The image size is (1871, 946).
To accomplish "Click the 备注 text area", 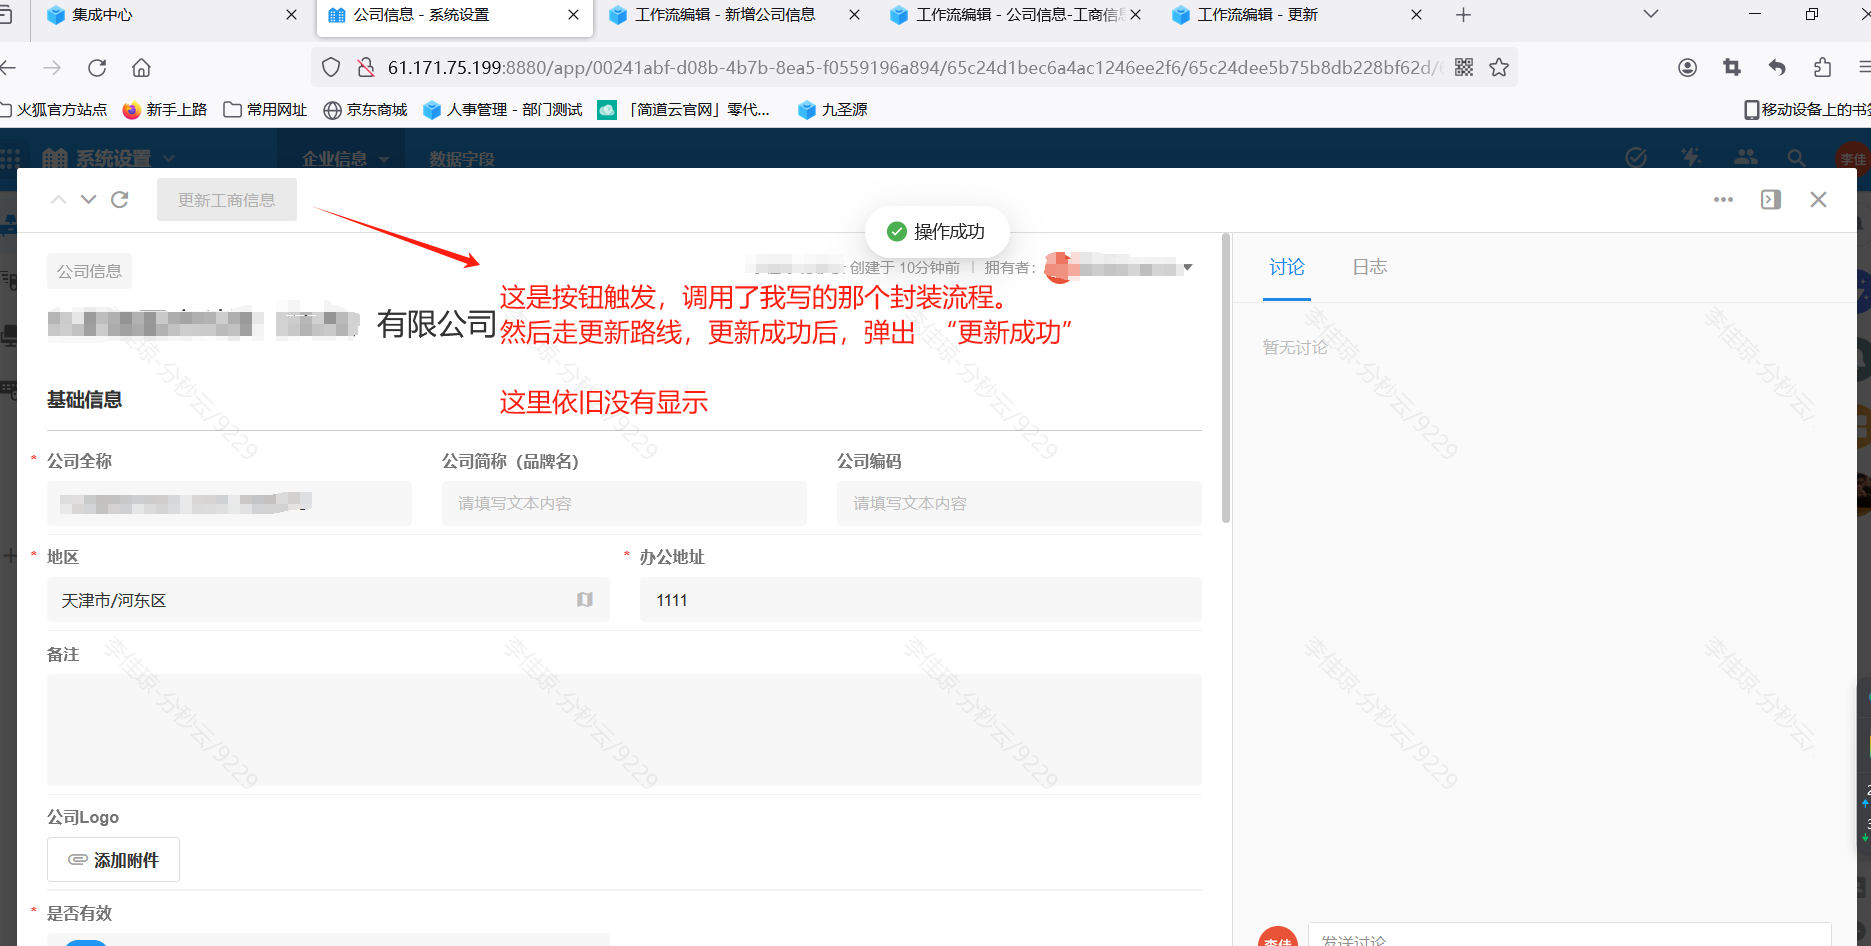I will pos(624,730).
